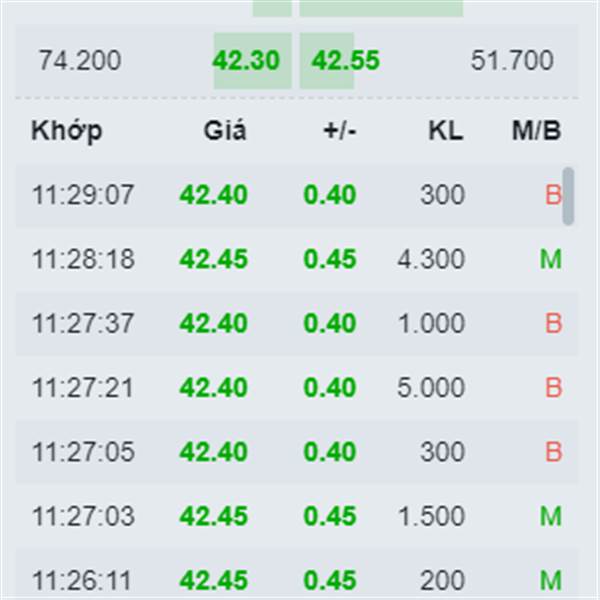Viewport: 600px width, 600px height.
Task: Click volume 1.000 in 11:27:37 row
Action: coord(432,323)
